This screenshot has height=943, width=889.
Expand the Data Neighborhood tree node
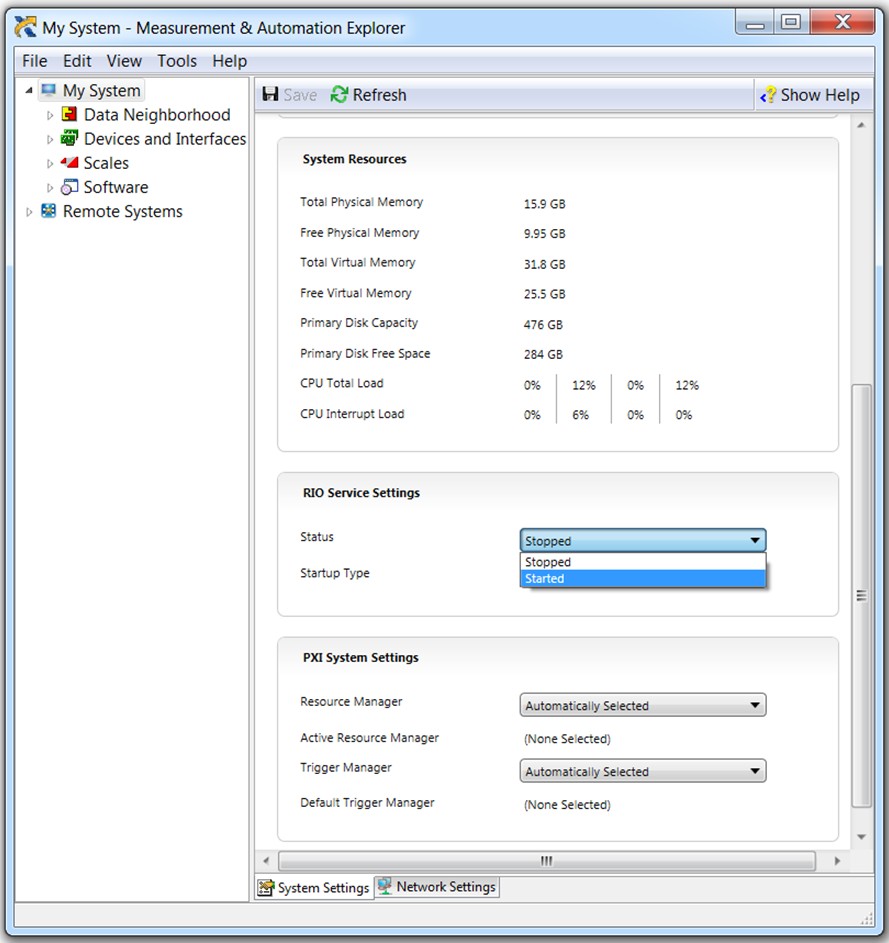click(x=51, y=115)
